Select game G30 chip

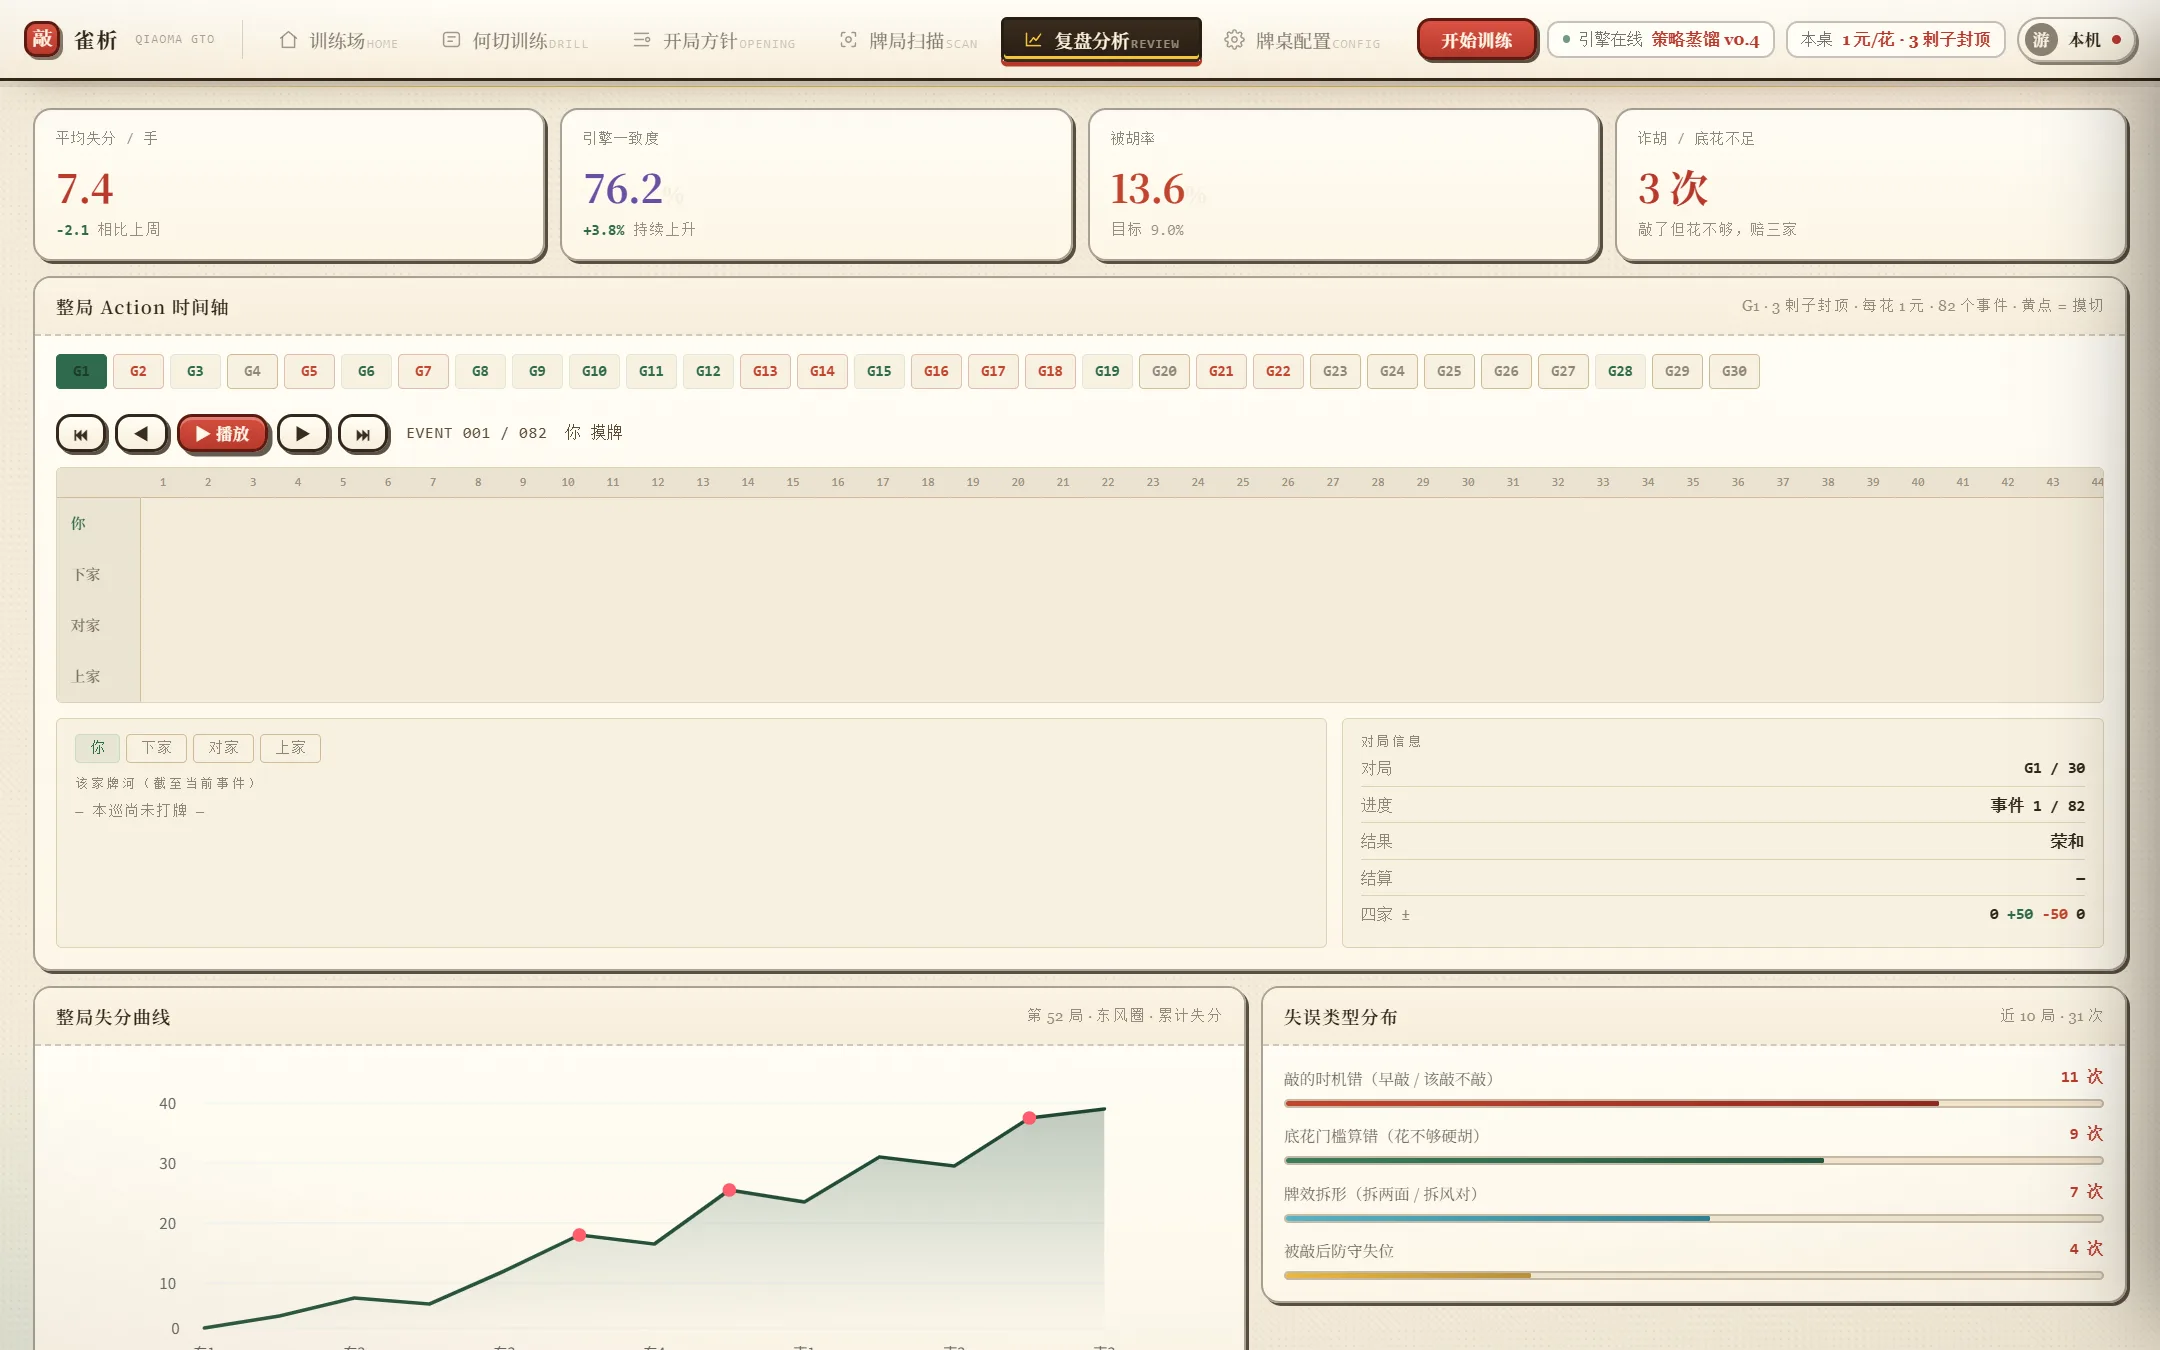pos(1734,371)
